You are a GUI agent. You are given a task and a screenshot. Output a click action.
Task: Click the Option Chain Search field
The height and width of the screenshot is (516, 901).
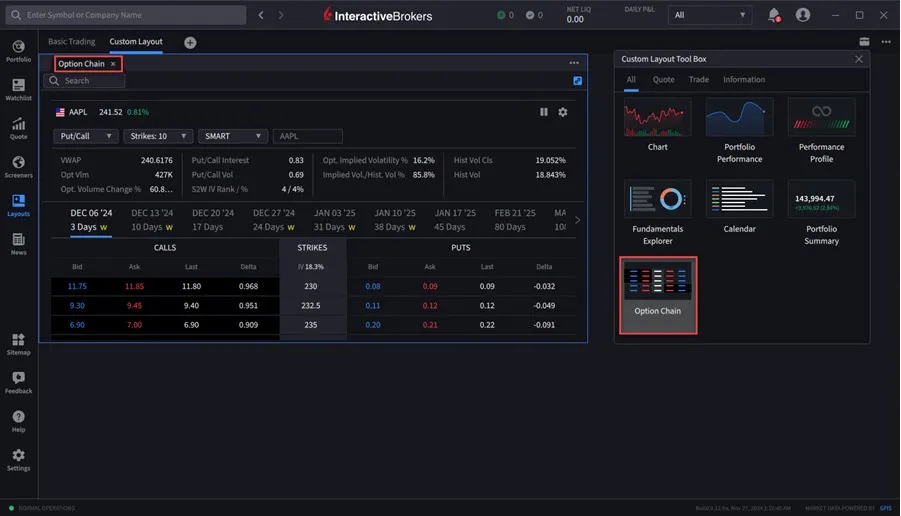point(84,81)
